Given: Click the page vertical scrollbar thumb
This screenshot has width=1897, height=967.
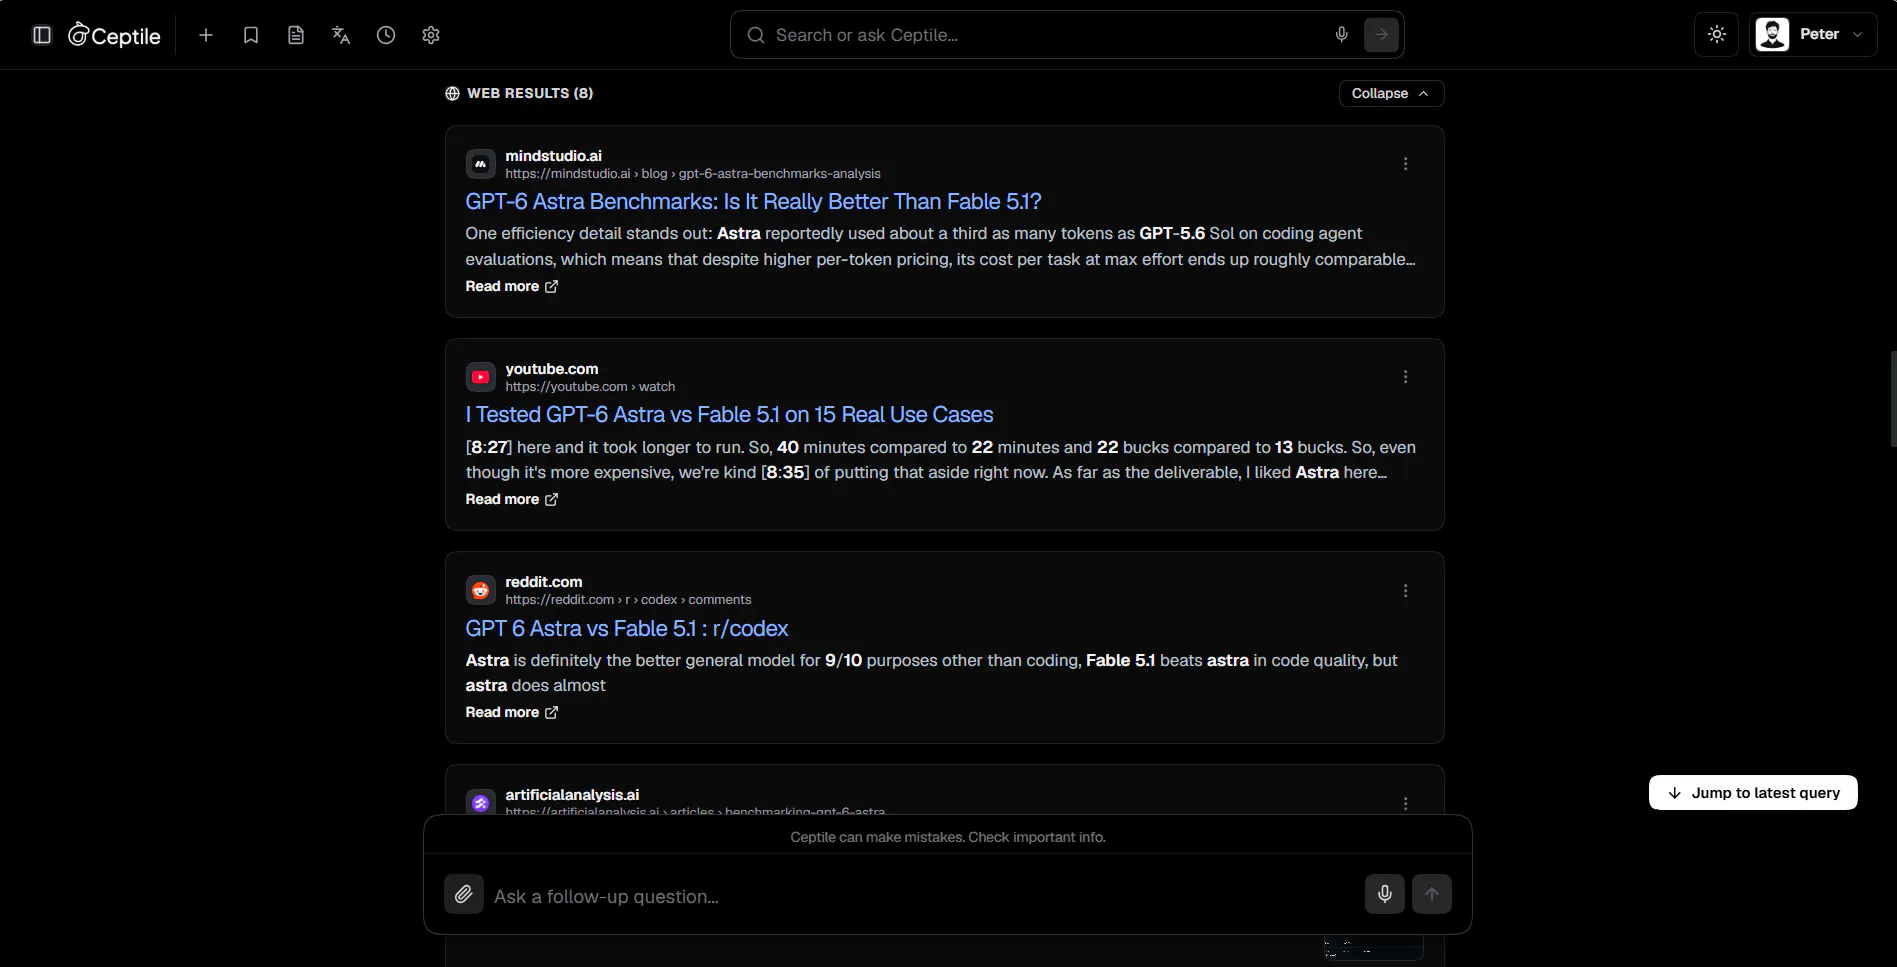Looking at the screenshot, I should (x=1893, y=399).
